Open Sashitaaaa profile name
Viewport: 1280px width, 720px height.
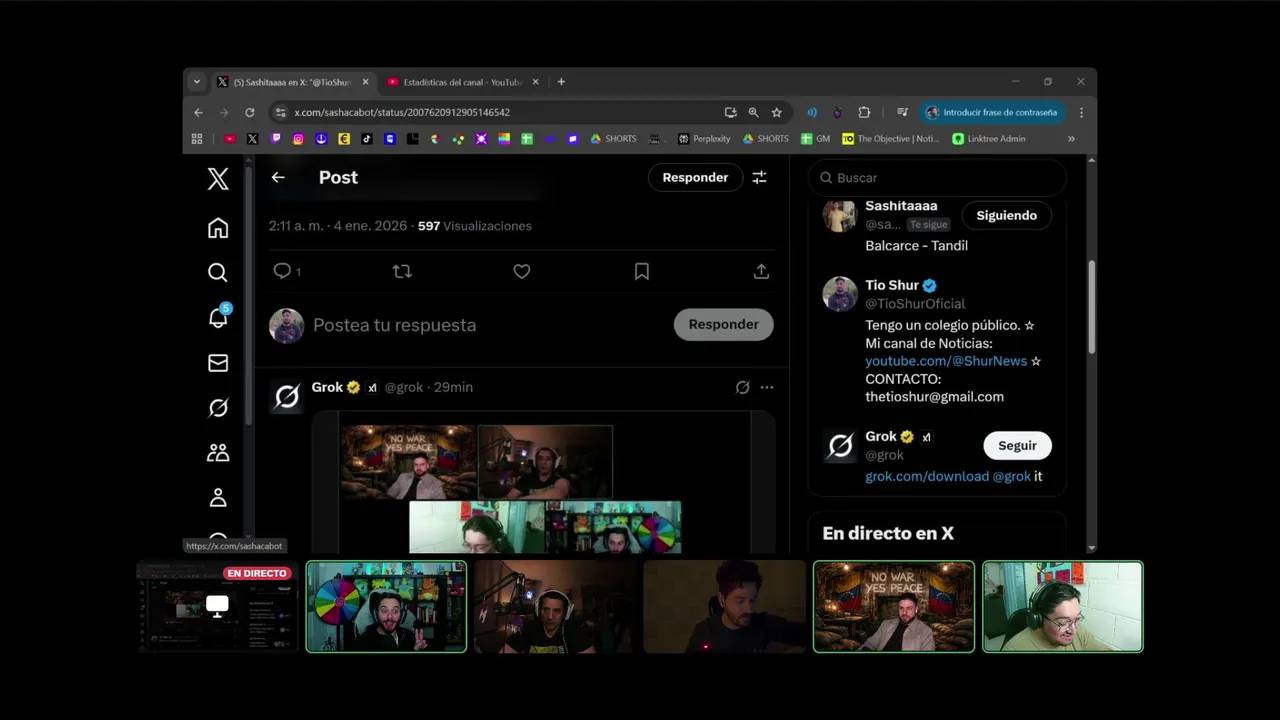tap(901, 206)
